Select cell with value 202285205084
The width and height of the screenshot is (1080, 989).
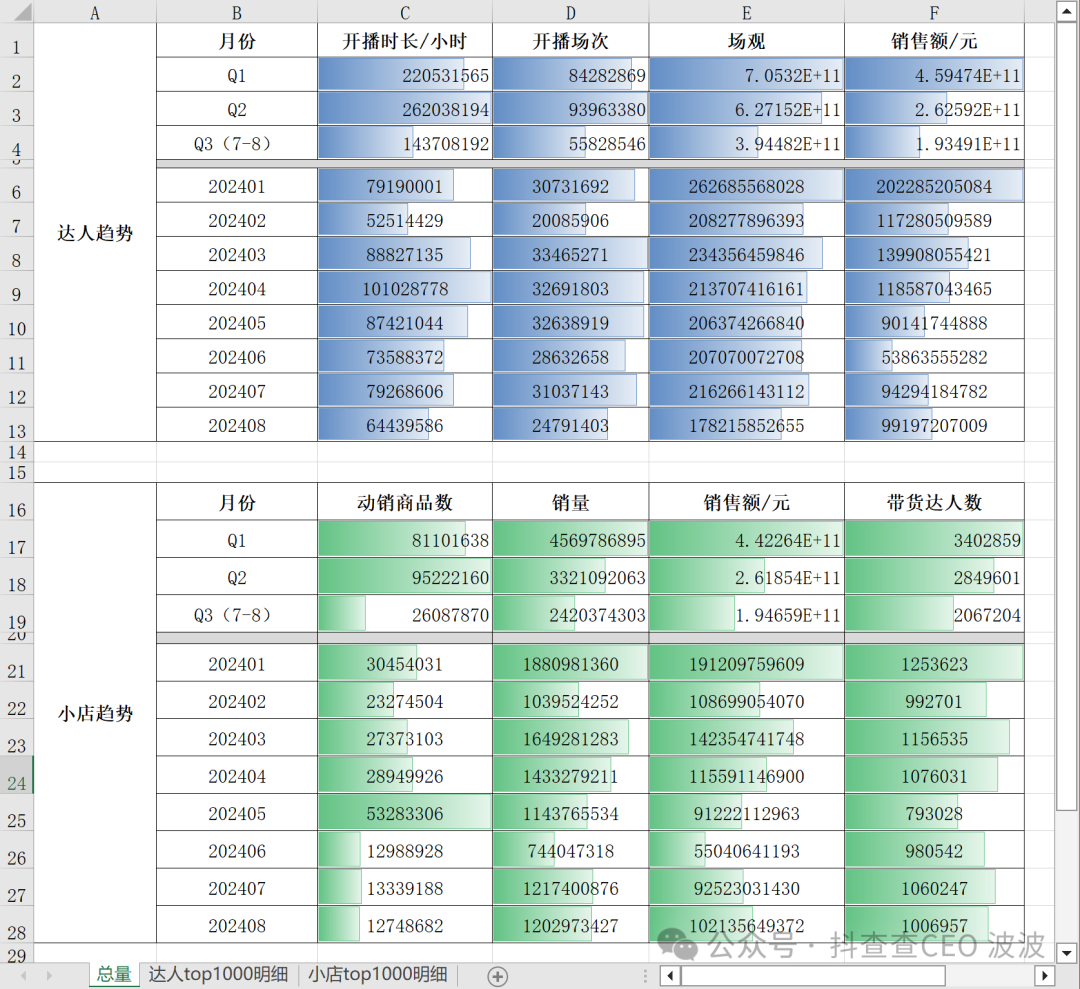tap(934, 186)
